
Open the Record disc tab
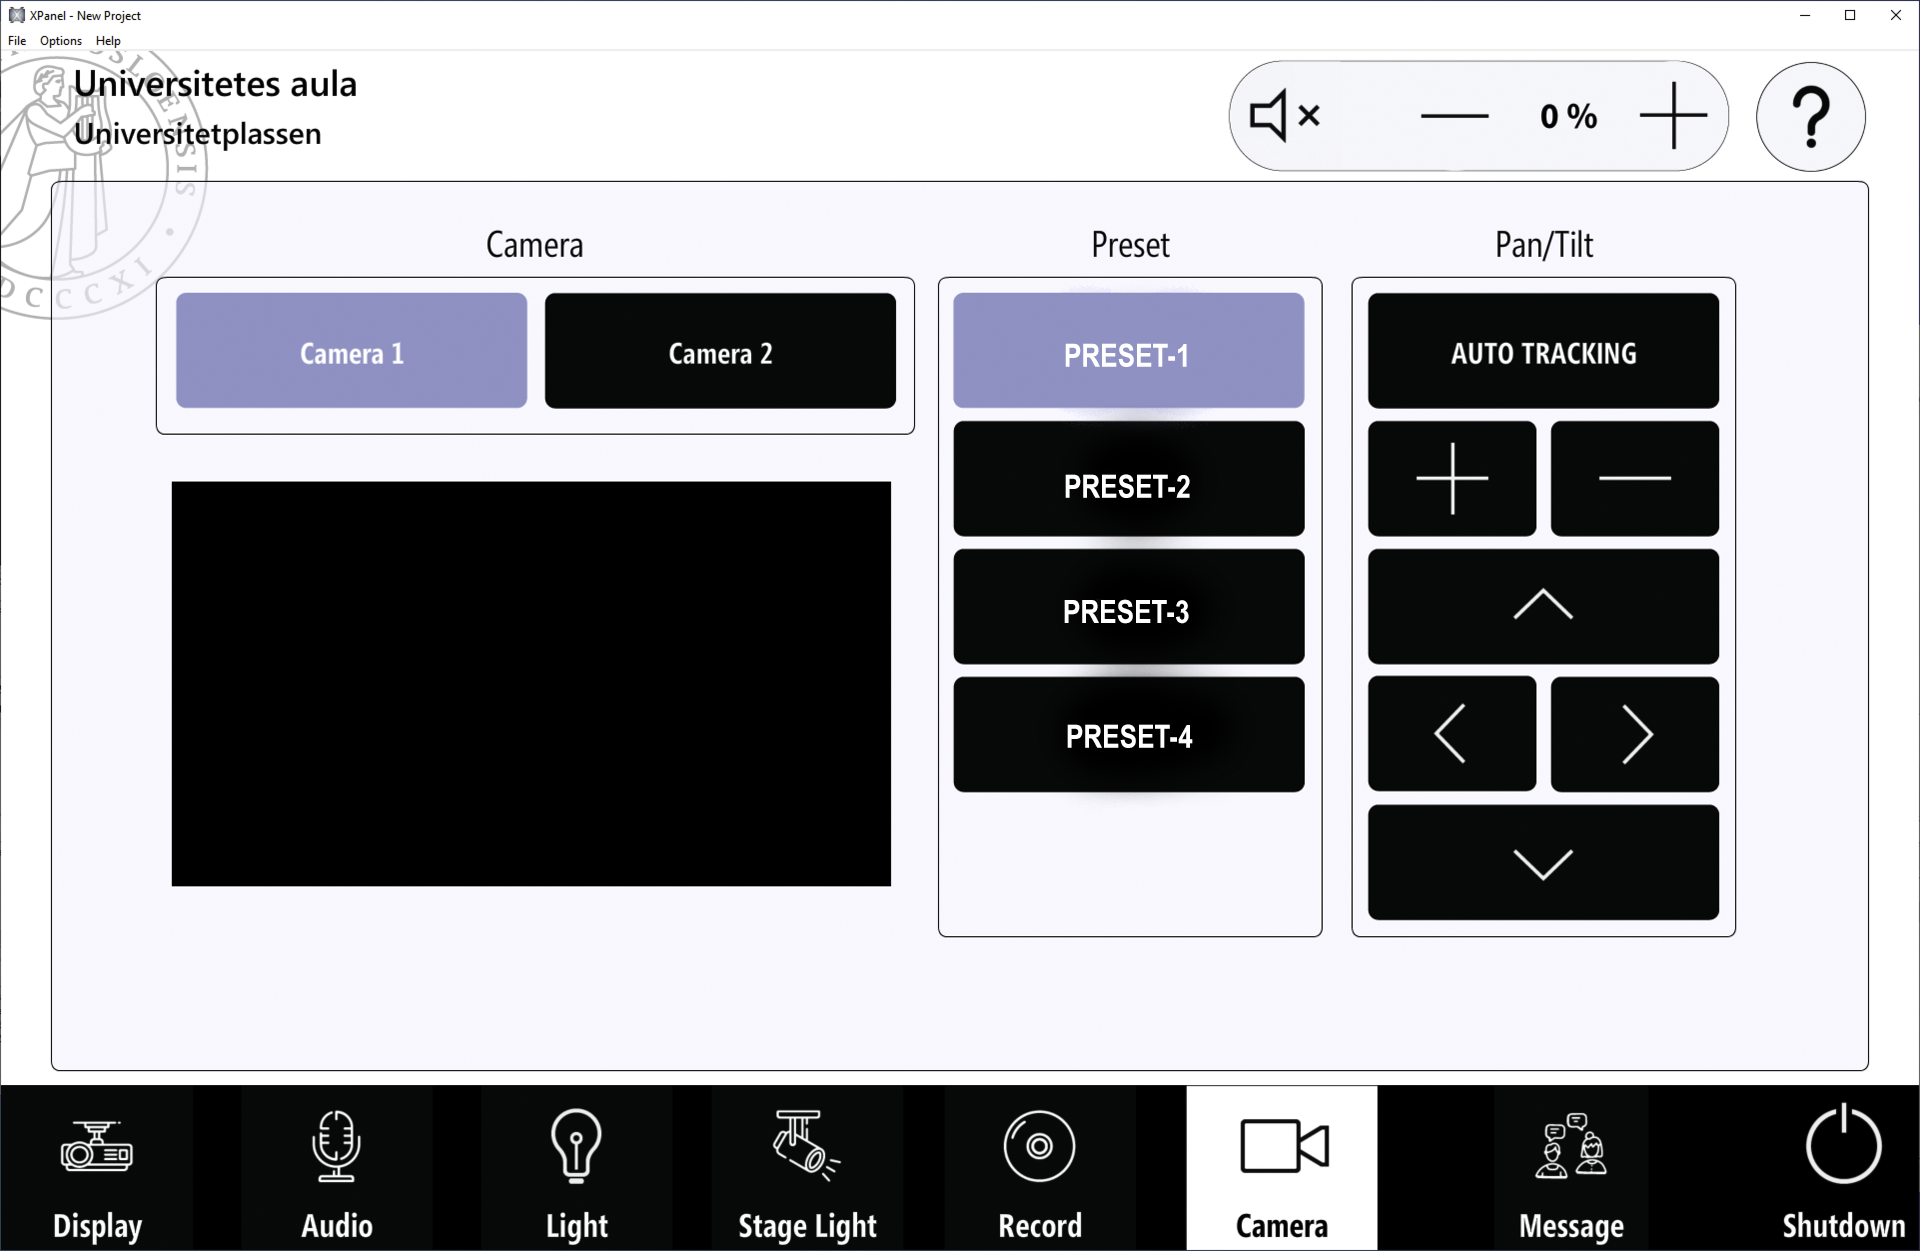1040,1168
